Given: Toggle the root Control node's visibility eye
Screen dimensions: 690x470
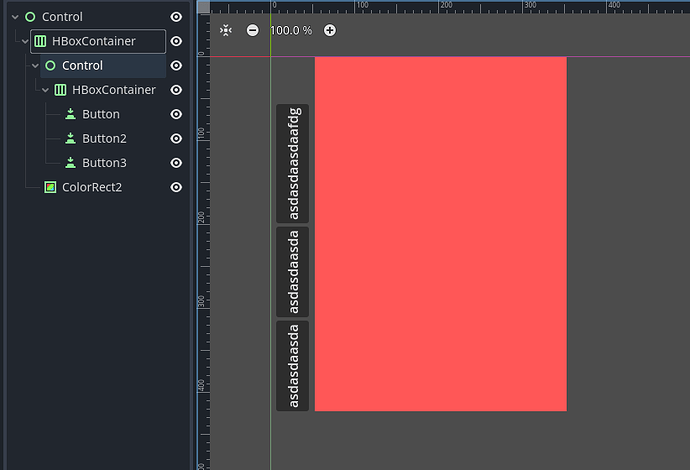Looking at the screenshot, I should coord(176,17).
